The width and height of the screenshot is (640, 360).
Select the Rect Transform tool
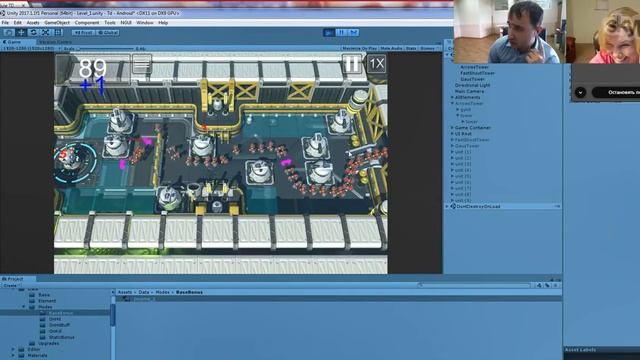58,32
